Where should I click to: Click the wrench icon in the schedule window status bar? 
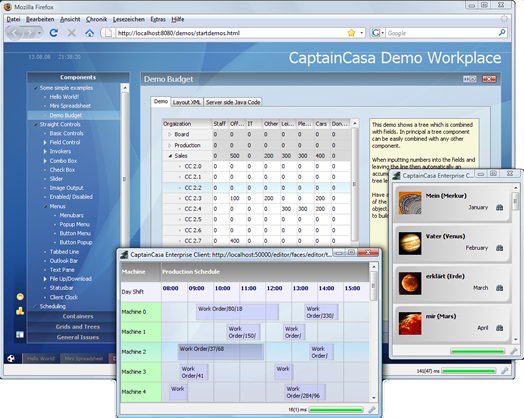point(372,409)
